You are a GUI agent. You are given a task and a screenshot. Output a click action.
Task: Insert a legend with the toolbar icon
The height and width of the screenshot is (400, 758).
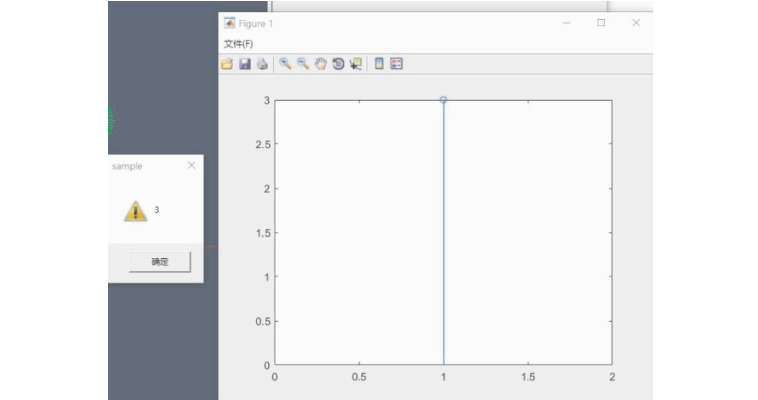pyautogui.click(x=396, y=64)
